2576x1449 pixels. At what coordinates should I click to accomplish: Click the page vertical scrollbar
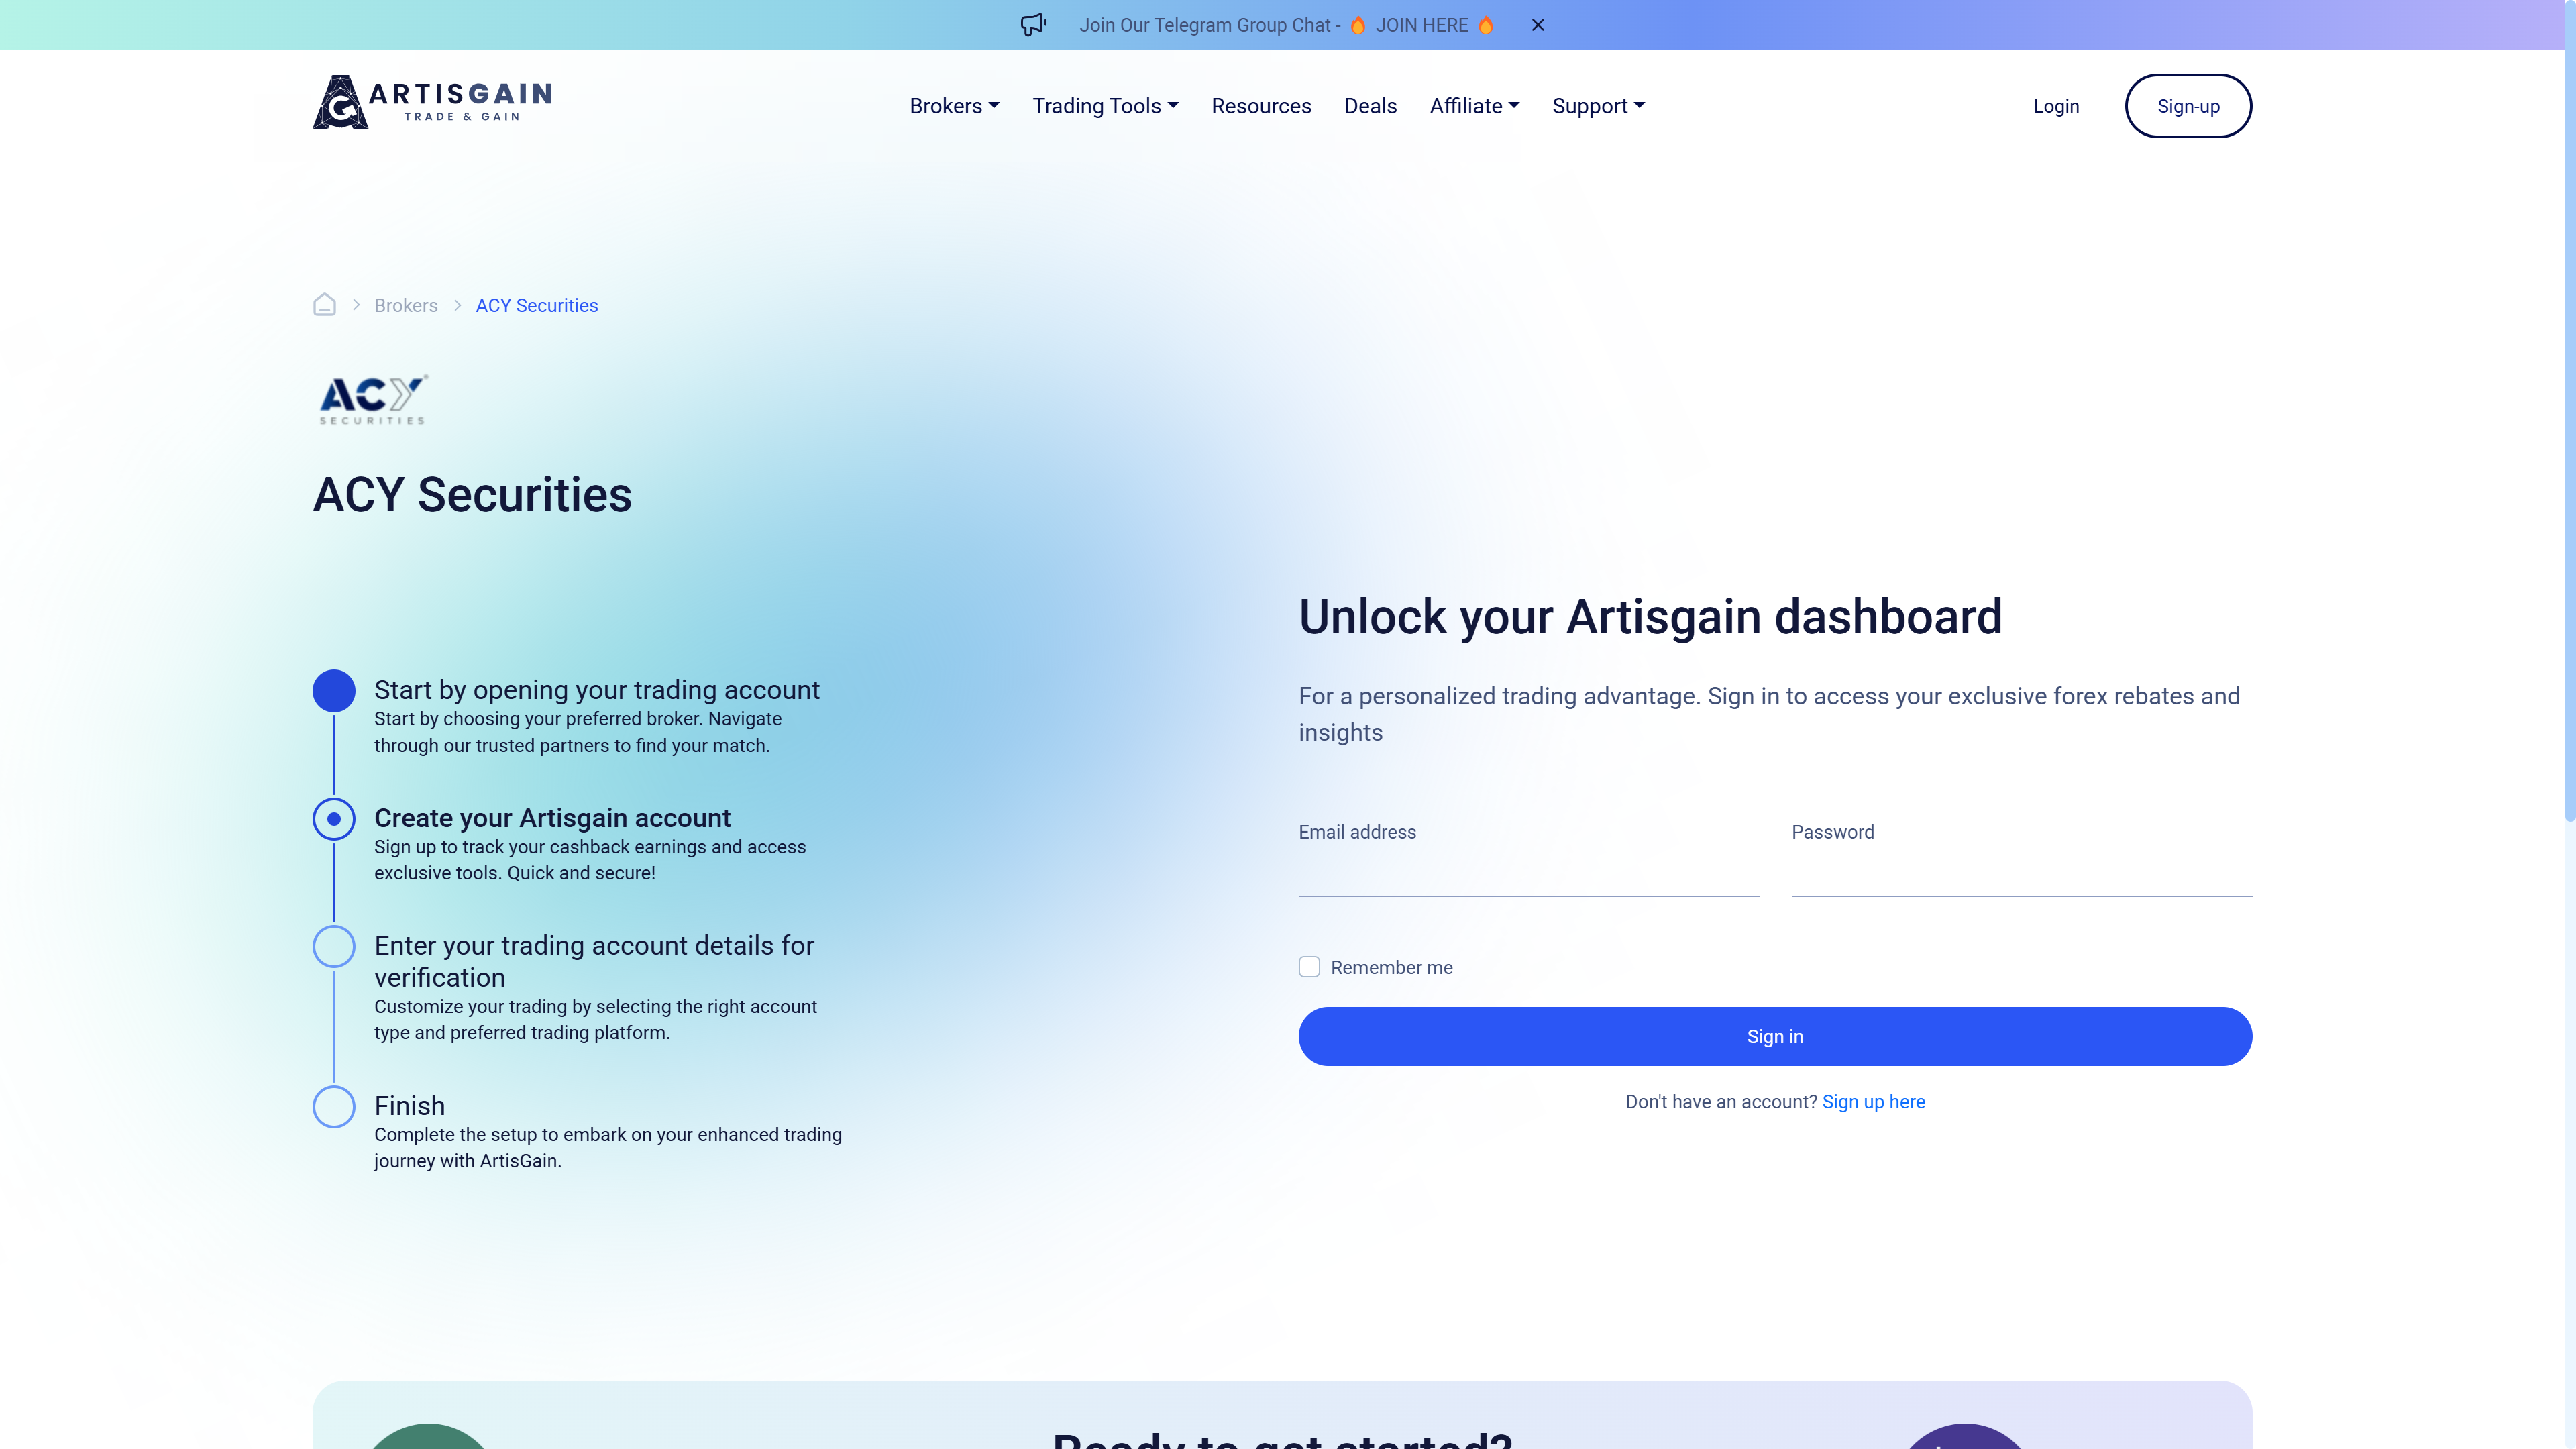[2569, 410]
